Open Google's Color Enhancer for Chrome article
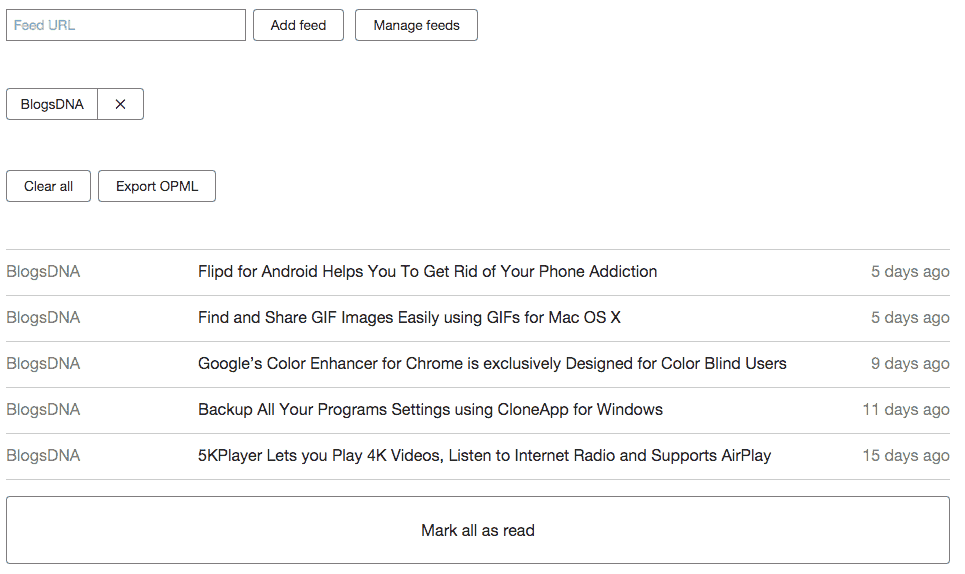 pos(492,364)
